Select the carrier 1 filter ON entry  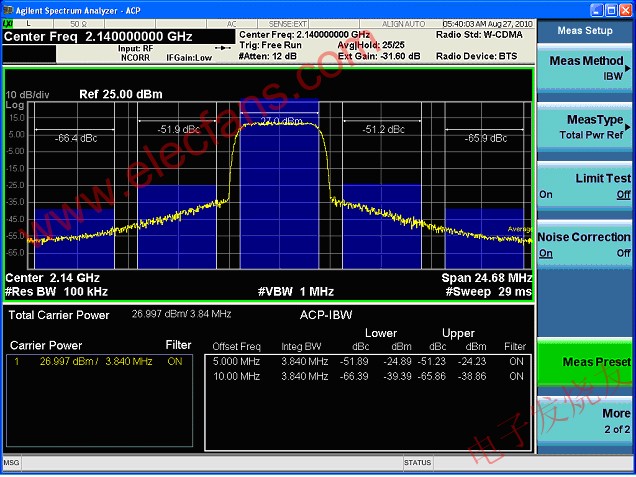click(175, 361)
